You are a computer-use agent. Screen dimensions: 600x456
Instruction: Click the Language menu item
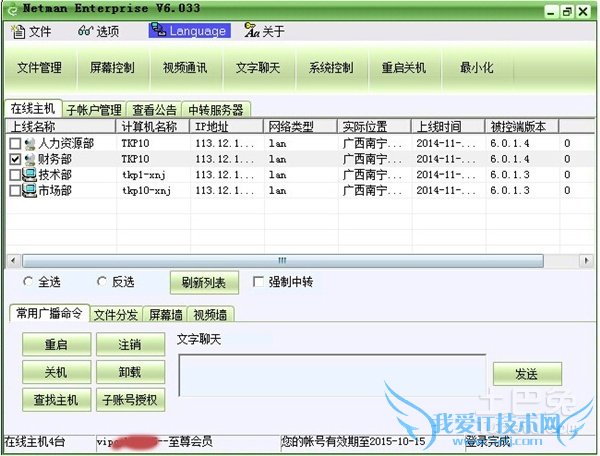coord(190,31)
